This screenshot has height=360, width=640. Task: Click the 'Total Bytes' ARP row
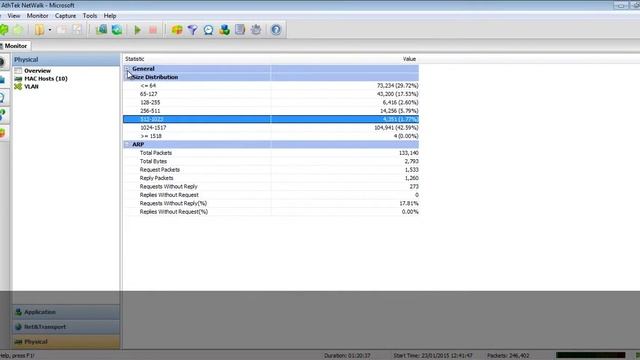pos(271,161)
